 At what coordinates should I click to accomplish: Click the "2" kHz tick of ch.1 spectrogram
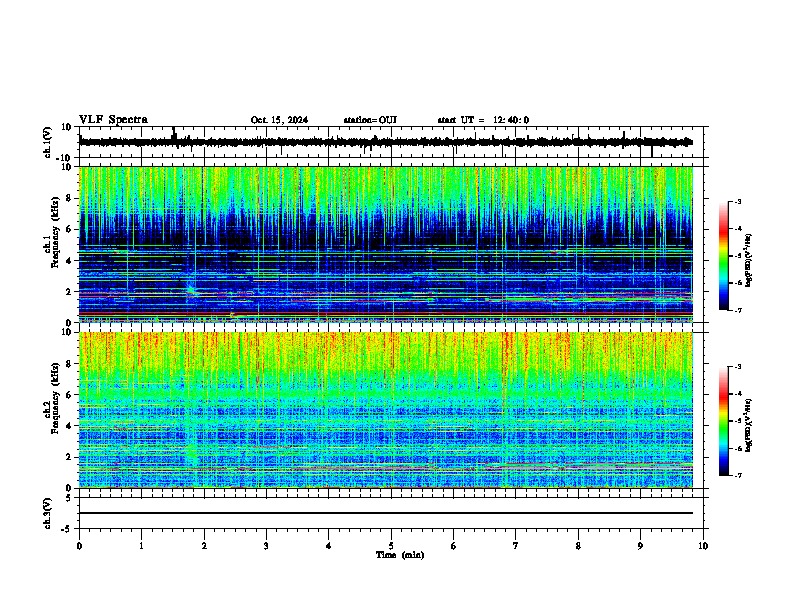click(x=70, y=291)
